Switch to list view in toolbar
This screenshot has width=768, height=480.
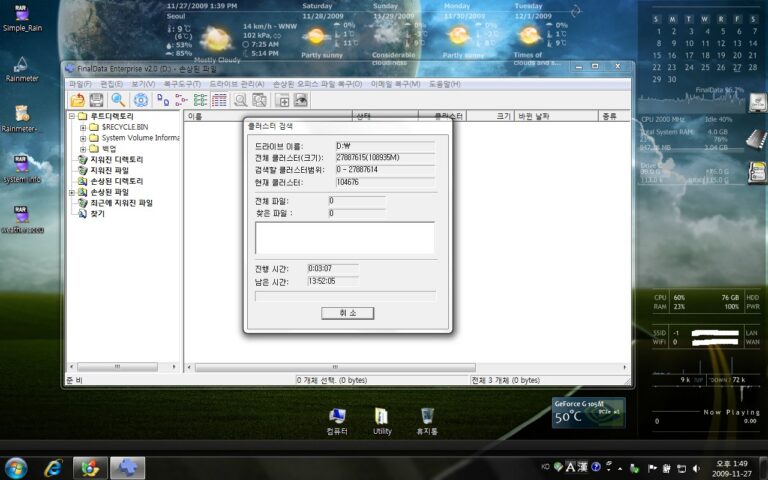tap(200, 100)
